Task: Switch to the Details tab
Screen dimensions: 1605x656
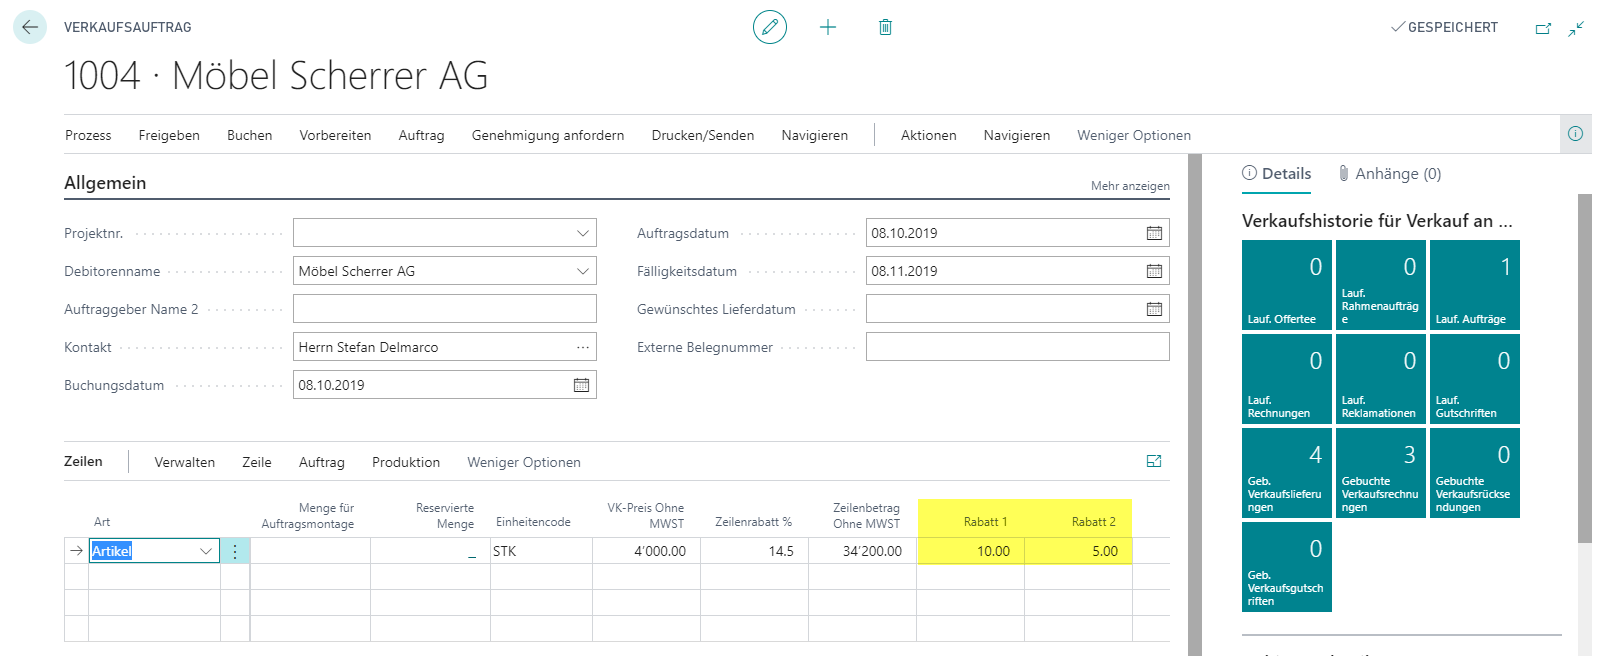Action: pyautogui.click(x=1277, y=173)
